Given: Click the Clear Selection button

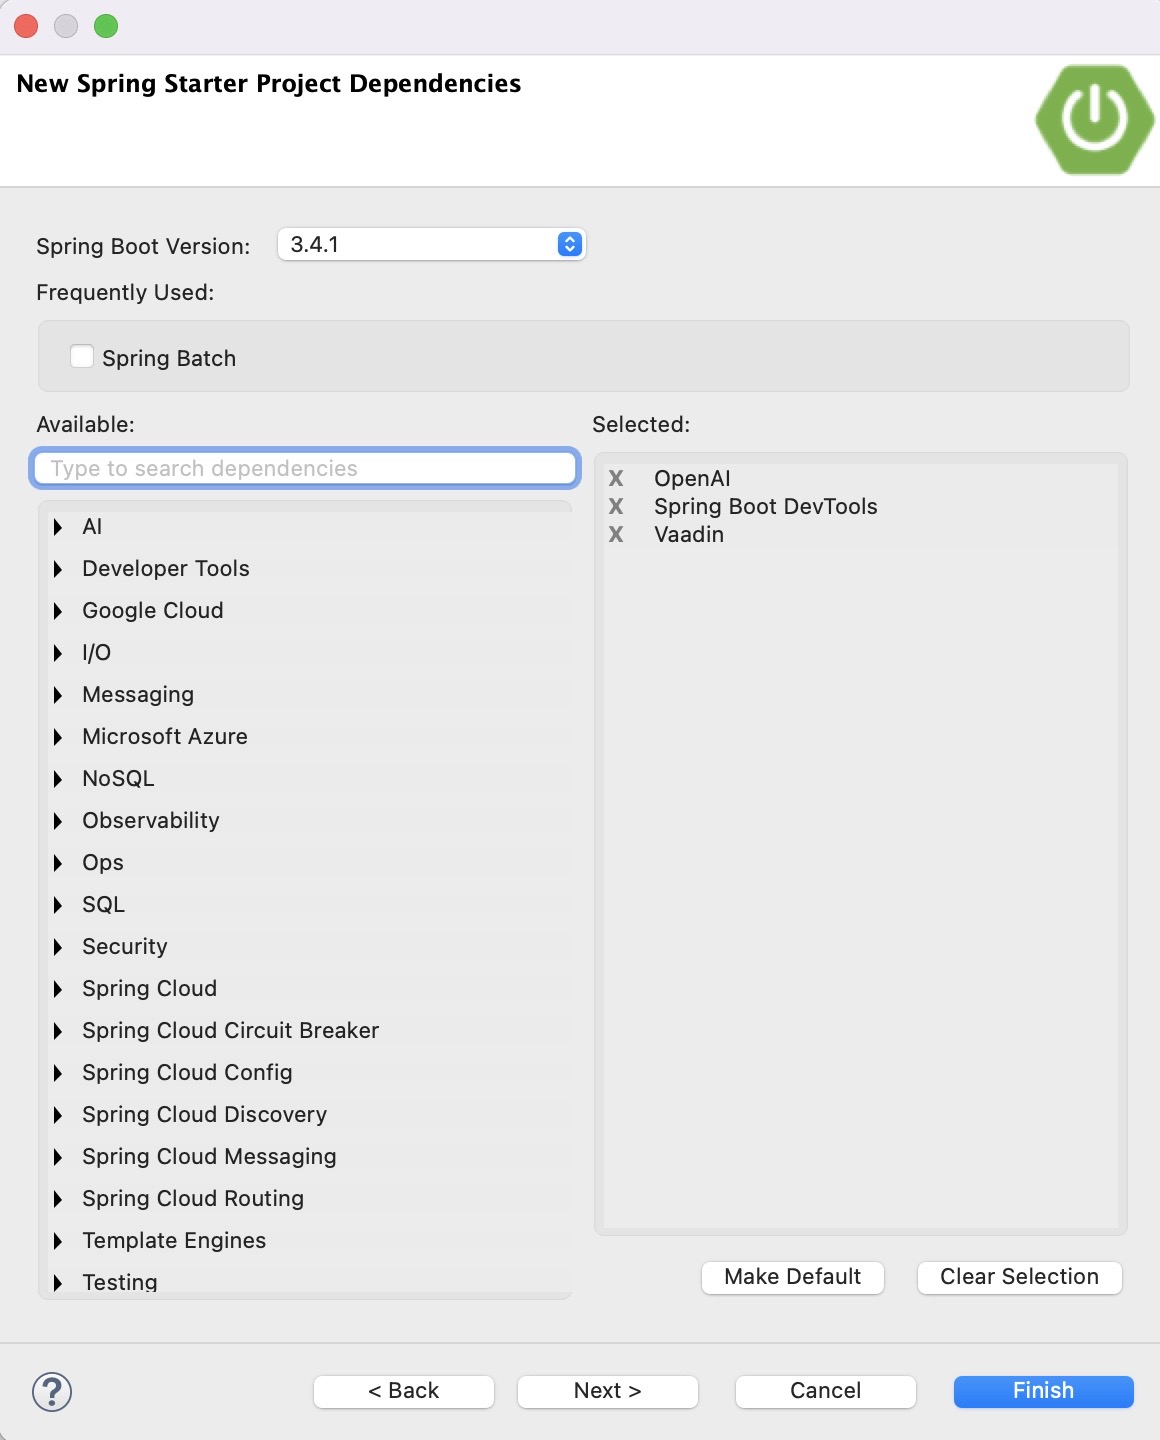Looking at the screenshot, I should click(x=1019, y=1277).
